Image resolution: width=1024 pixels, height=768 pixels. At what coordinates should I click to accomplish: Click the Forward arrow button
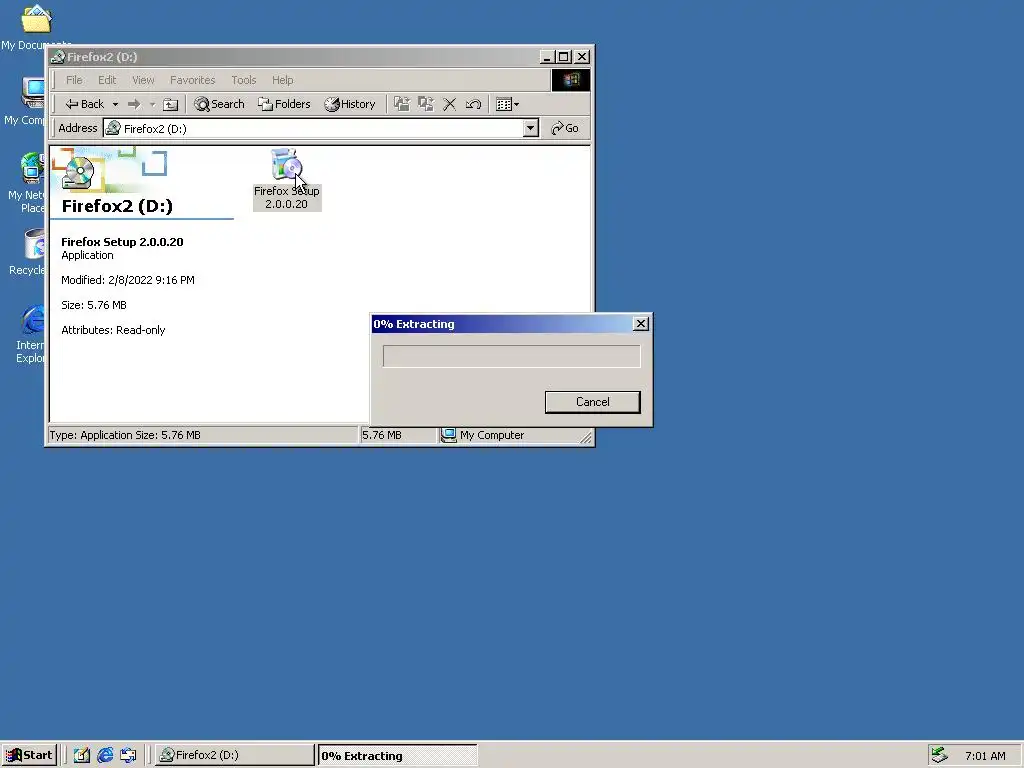click(134, 104)
